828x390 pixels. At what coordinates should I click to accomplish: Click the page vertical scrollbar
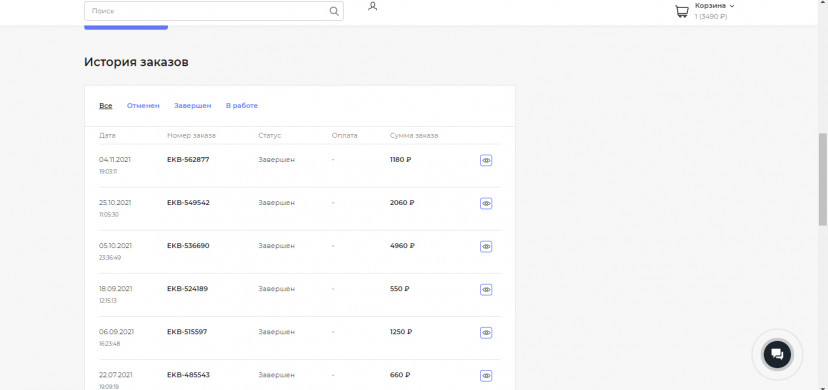coord(823,179)
